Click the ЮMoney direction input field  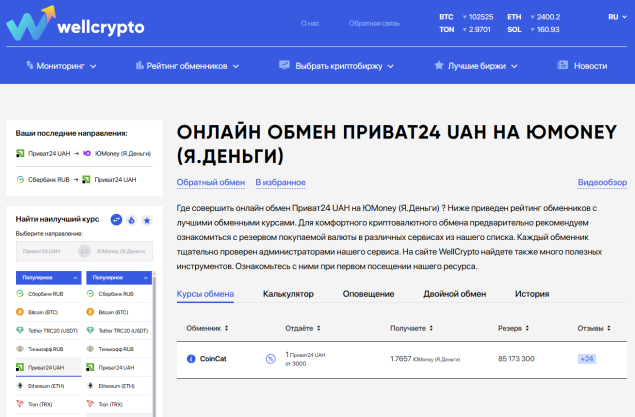pos(121,251)
